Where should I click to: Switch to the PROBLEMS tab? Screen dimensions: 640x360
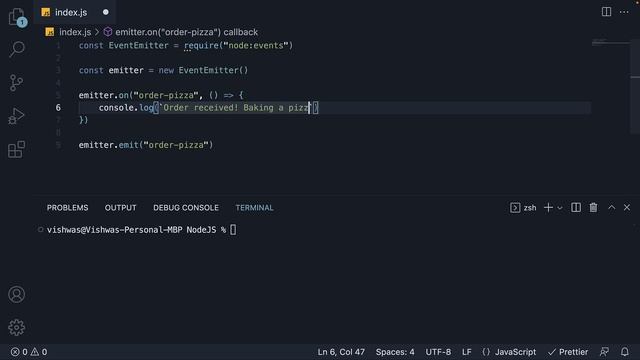[67, 208]
